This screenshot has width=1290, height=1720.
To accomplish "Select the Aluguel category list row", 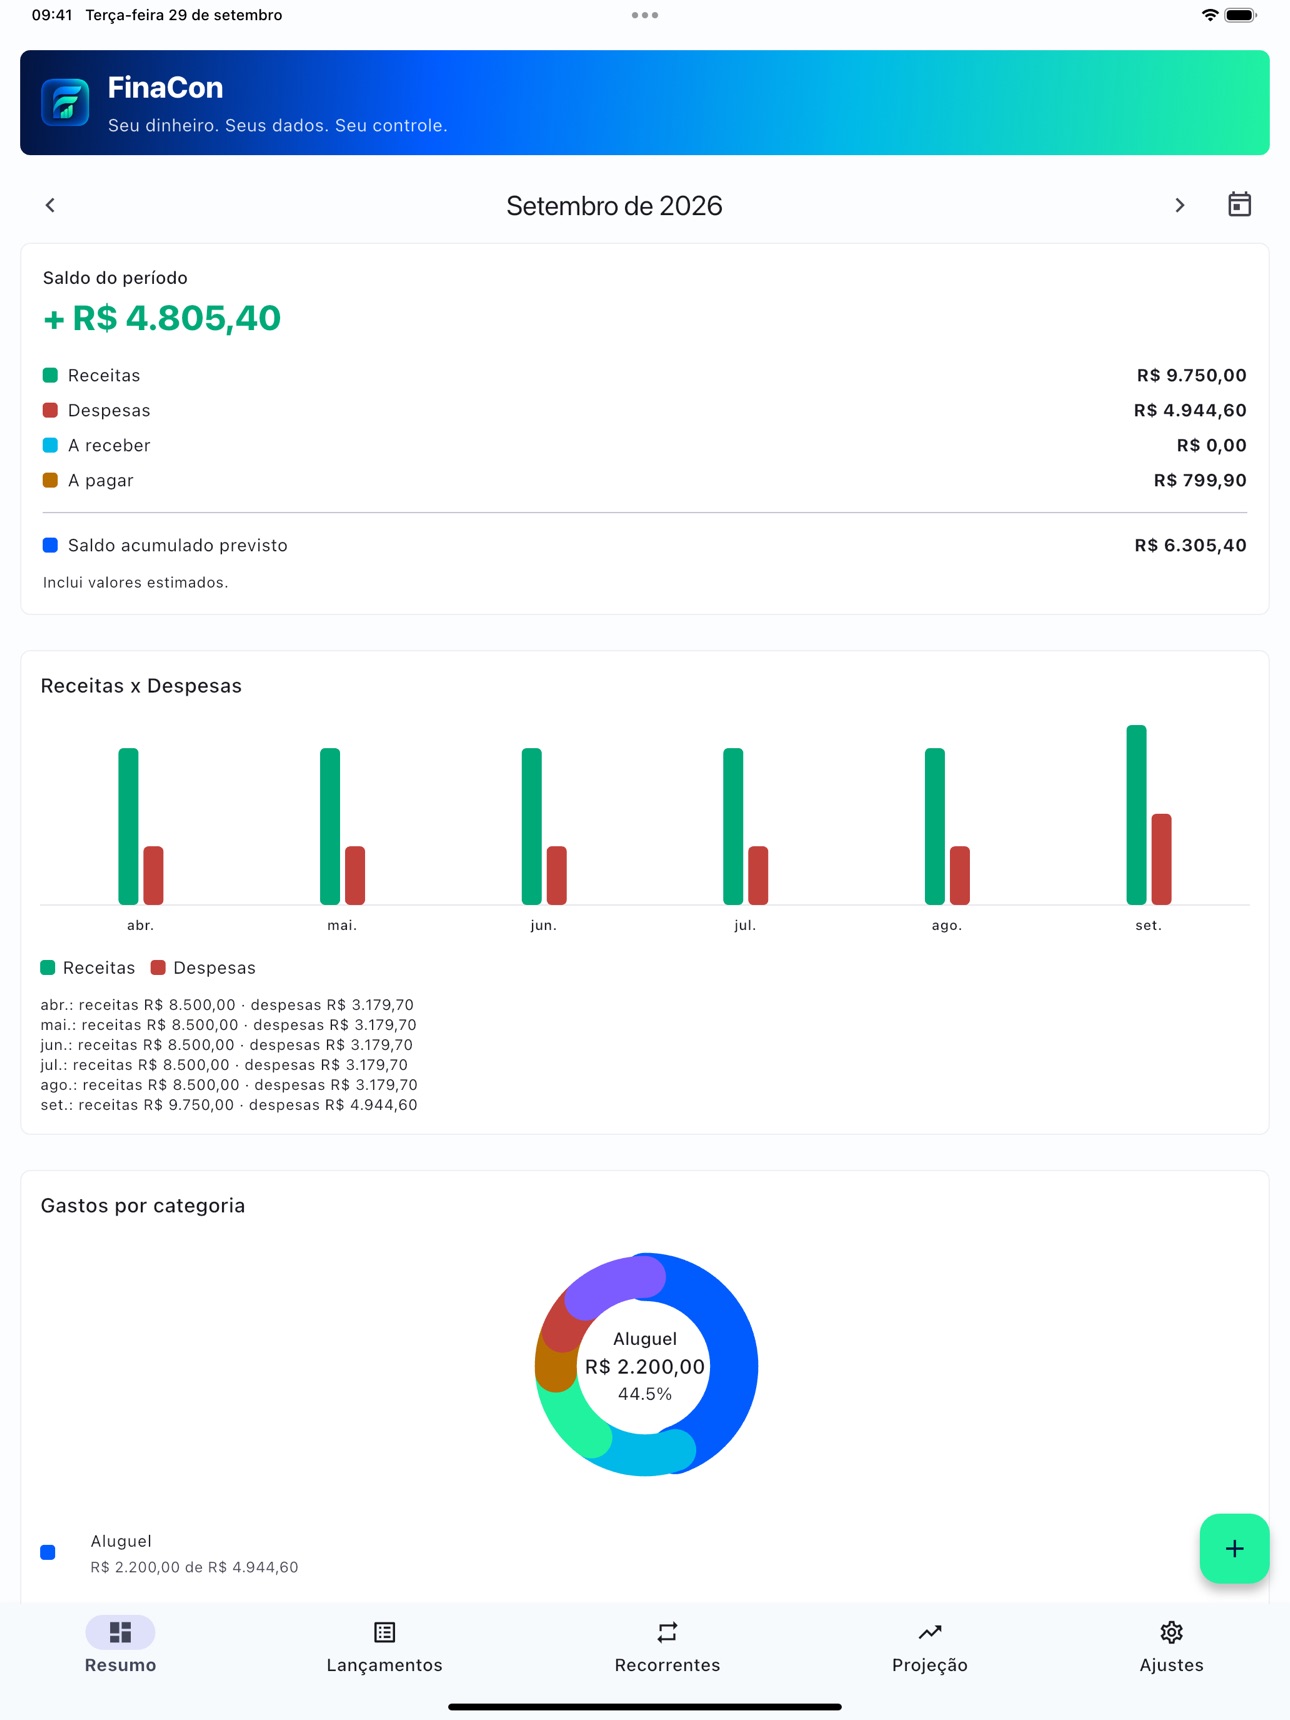I will [645, 1553].
